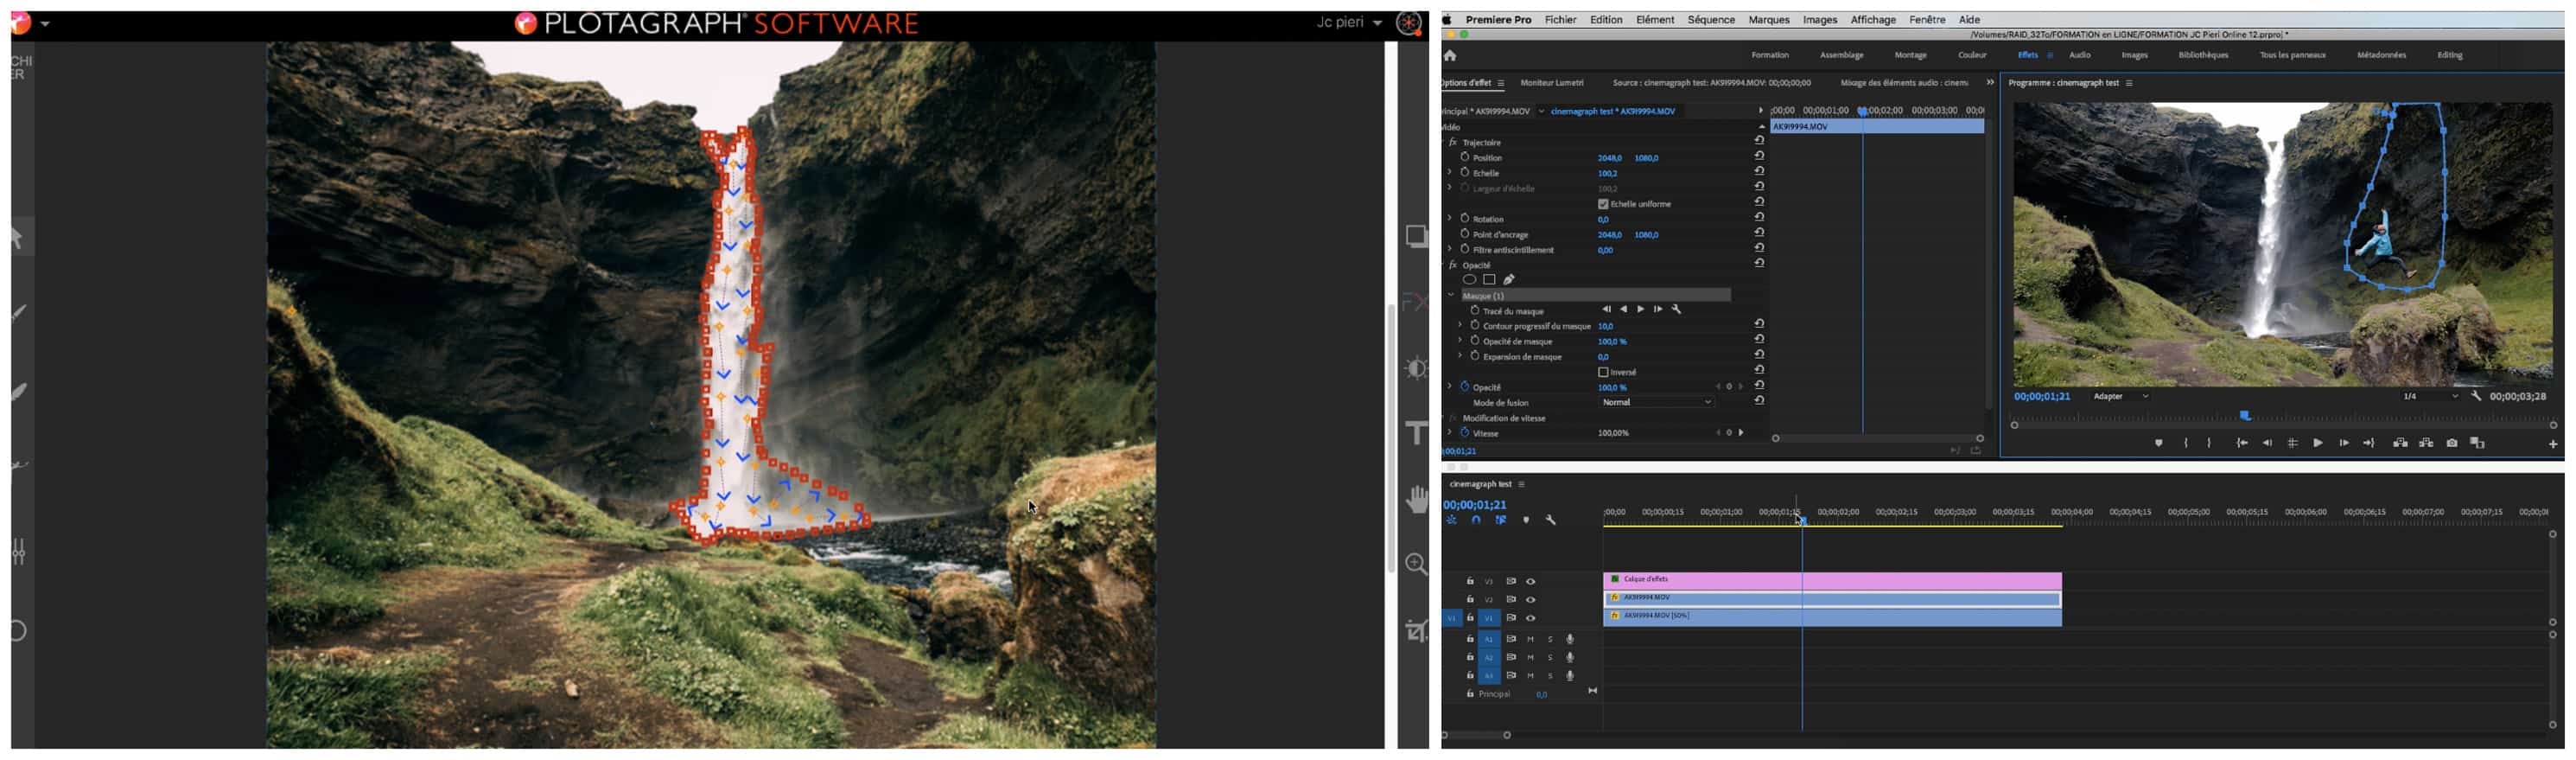The image size is (2576, 760).
Task: Select the free-draw Bezier pen mask tool
Action: [x=1509, y=280]
